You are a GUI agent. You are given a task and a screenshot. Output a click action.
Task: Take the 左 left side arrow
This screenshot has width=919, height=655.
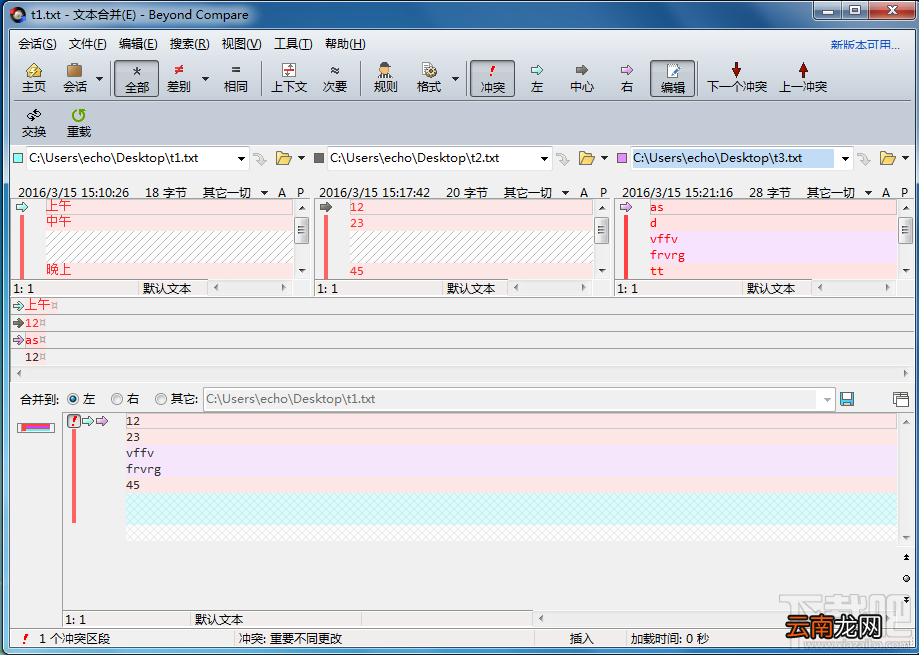click(x=537, y=78)
